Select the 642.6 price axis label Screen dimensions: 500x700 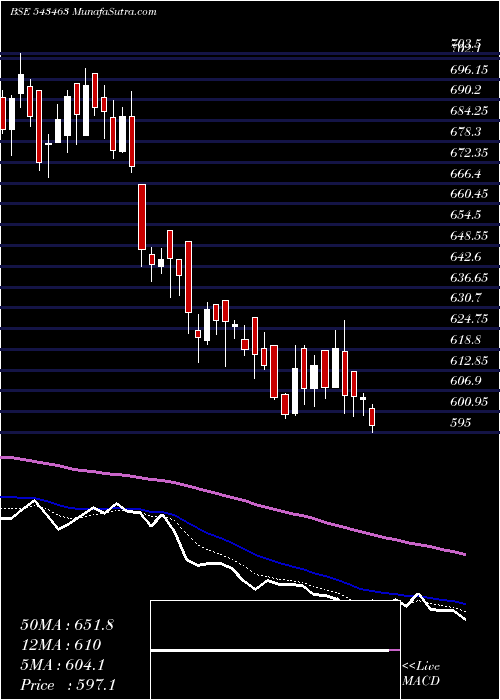click(x=465, y=257)
